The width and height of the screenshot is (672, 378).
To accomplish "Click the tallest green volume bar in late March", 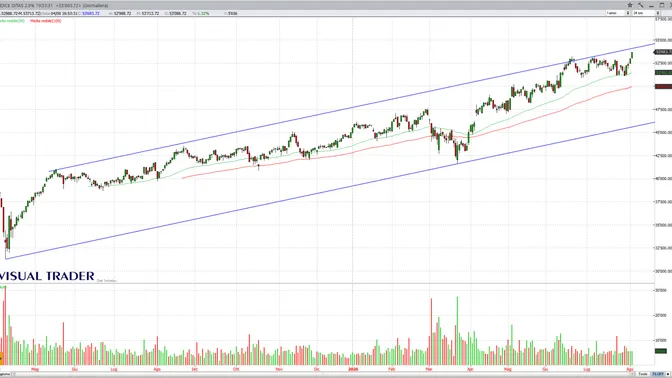I will (457, 331).
